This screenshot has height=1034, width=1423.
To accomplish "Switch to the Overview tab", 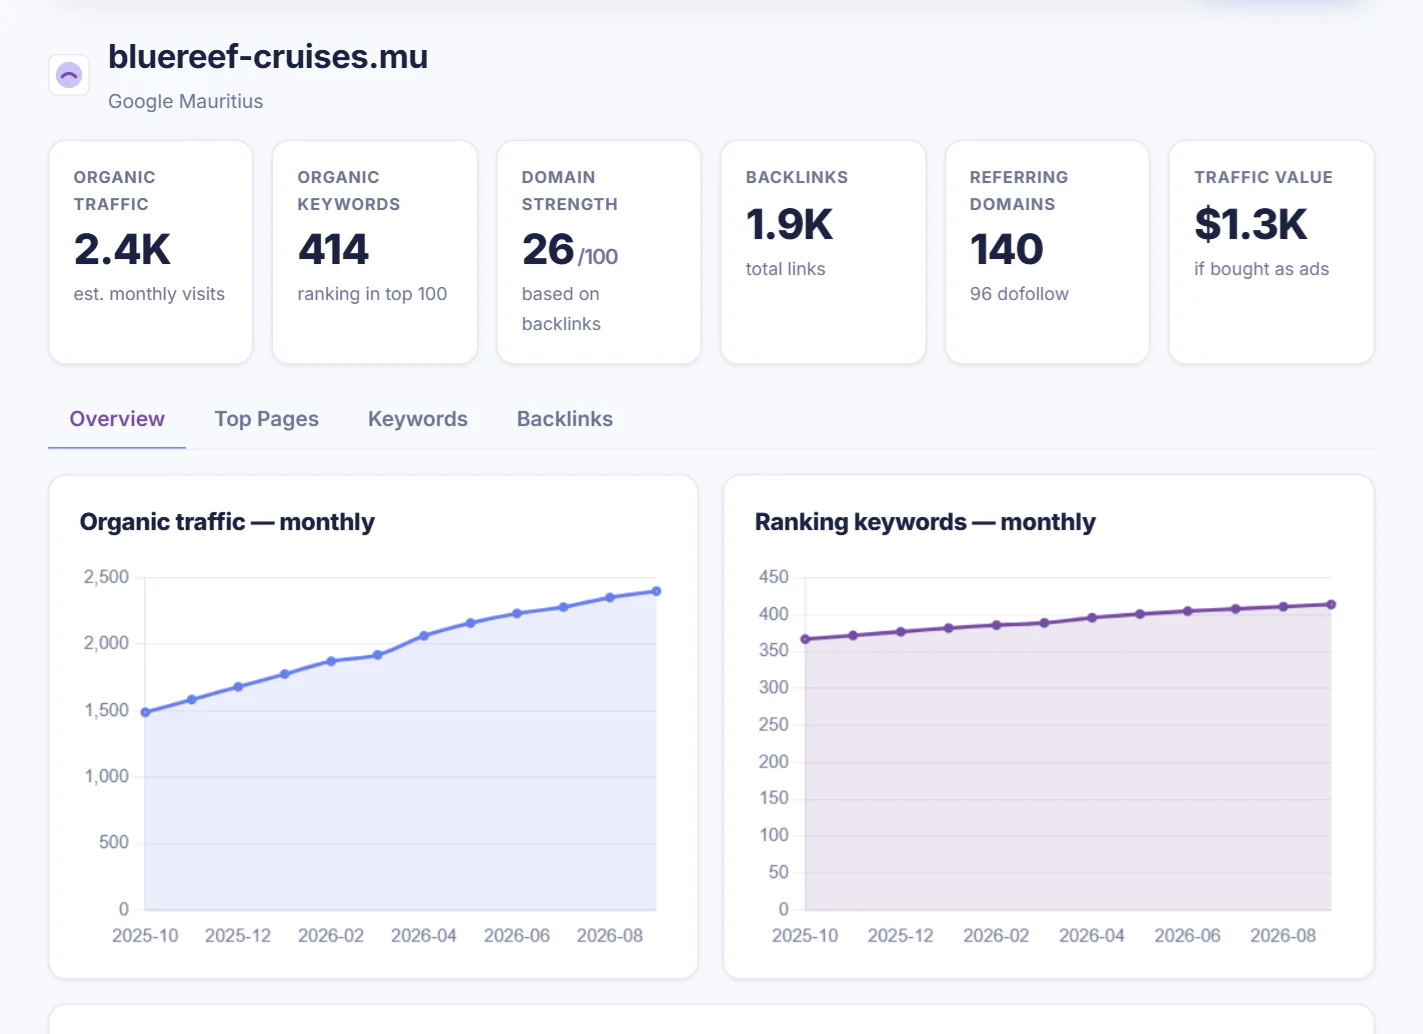I will (x=117, y=419).
